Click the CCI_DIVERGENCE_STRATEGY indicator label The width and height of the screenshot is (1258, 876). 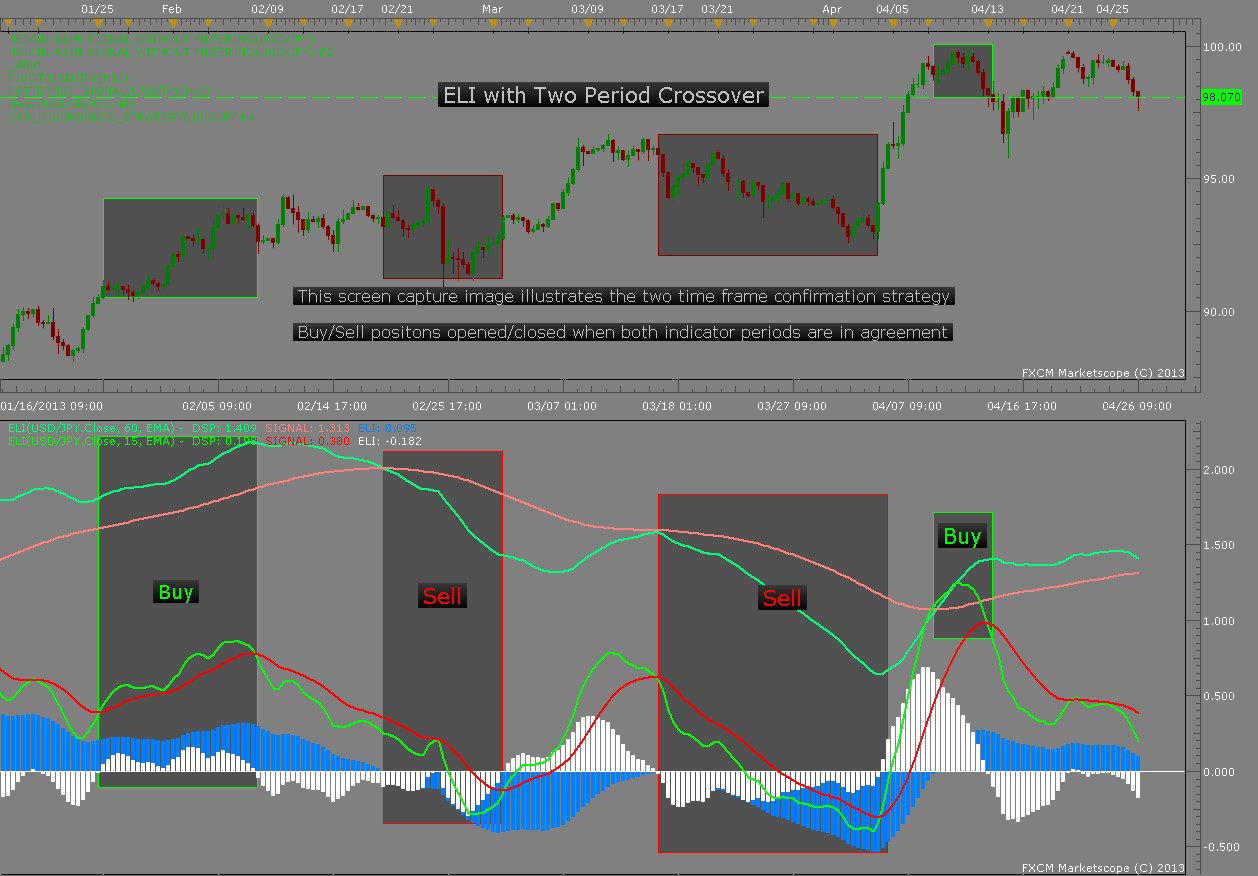132,117
